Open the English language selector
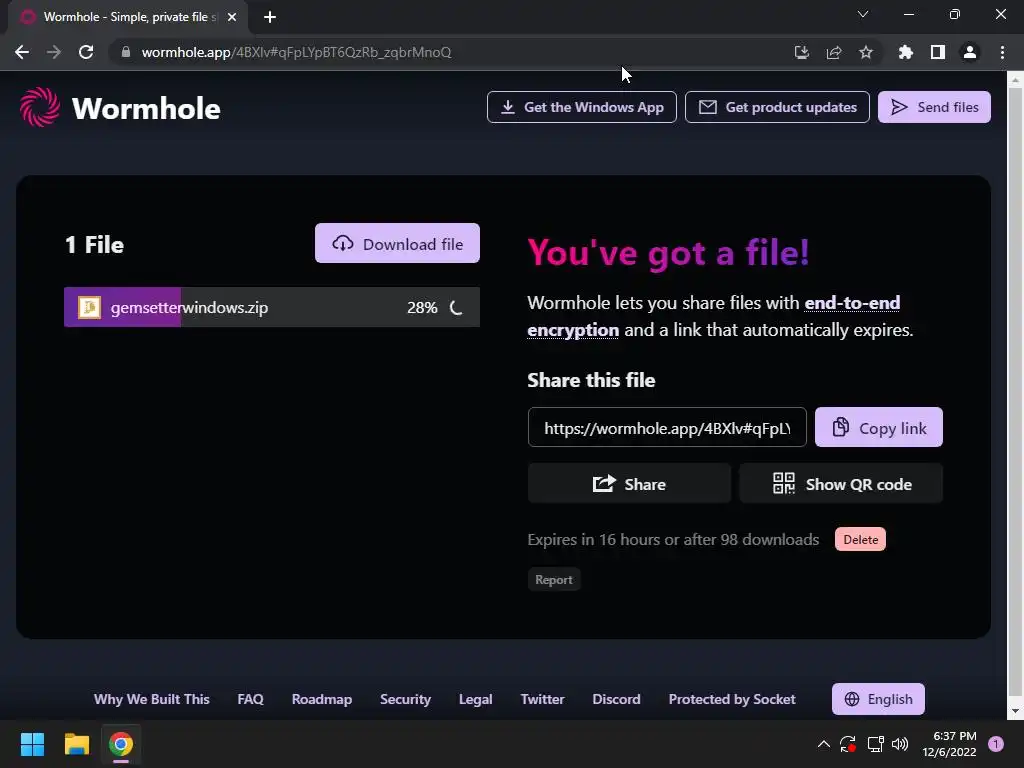The width and height of the screenshot is (1024, 768). pos(878,699)
